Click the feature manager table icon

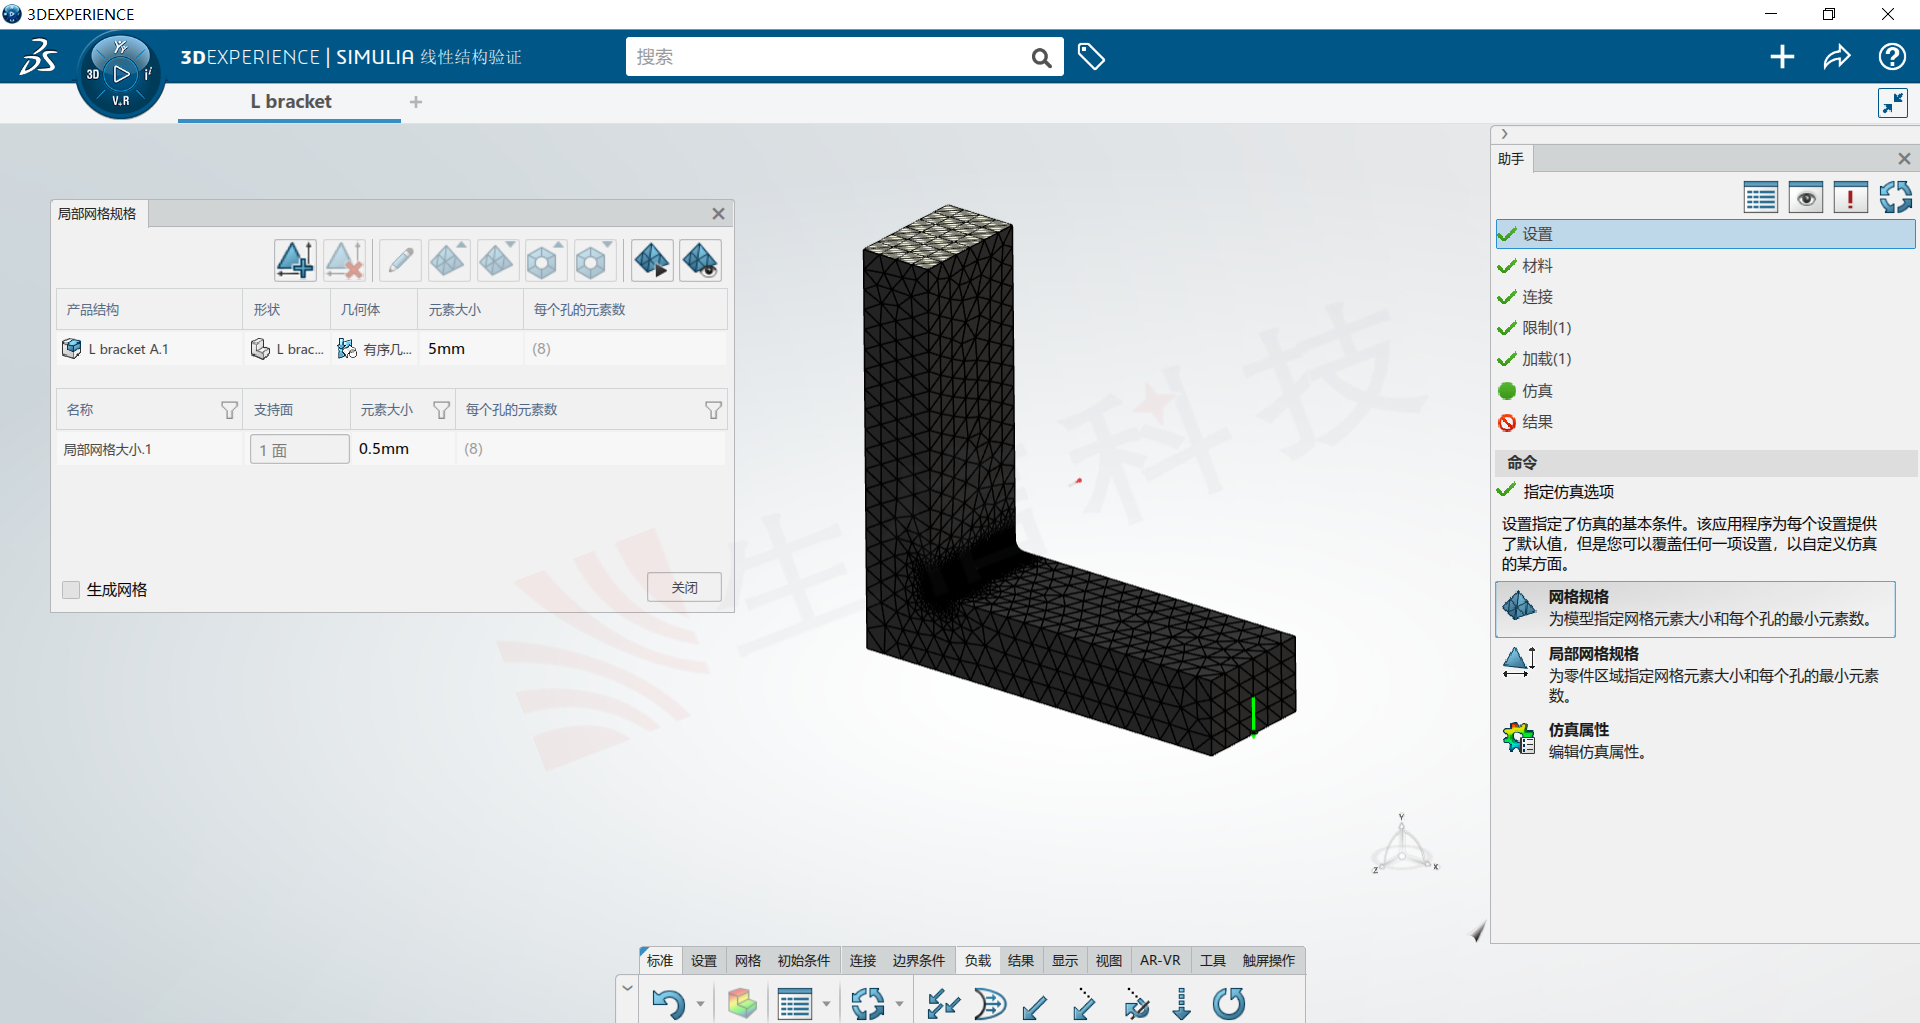pos(795,1003)
